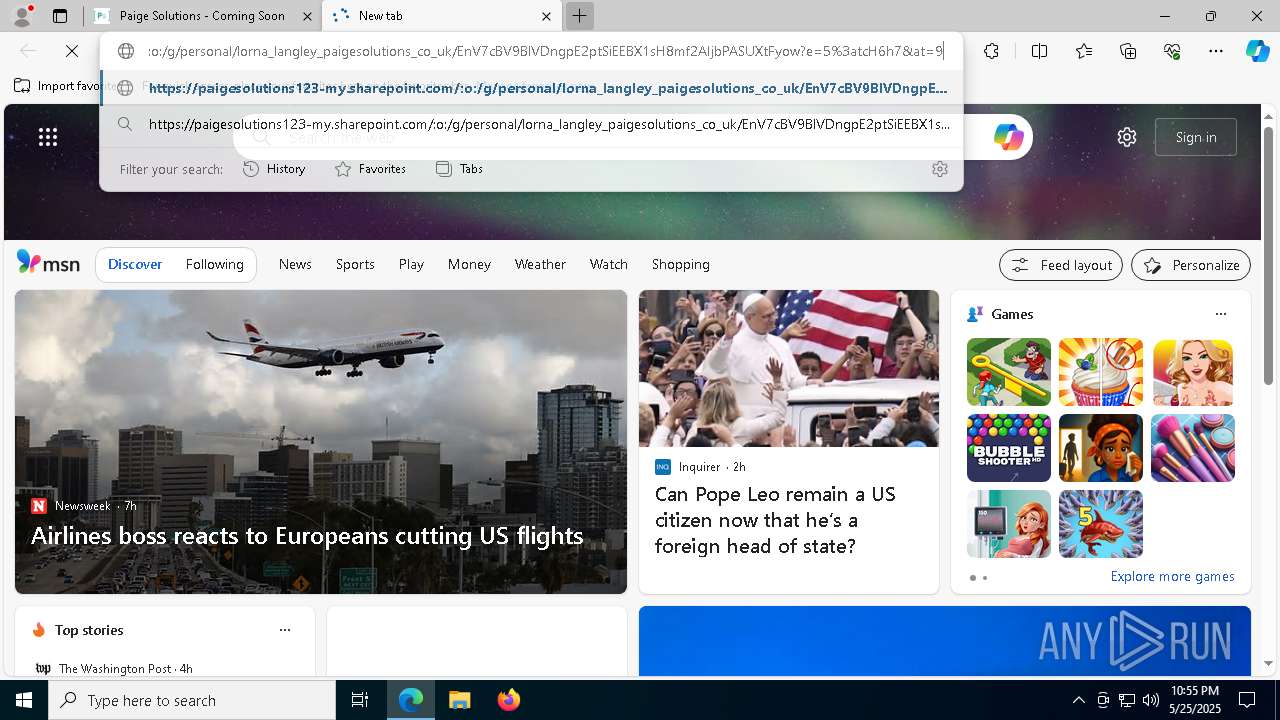Open address bar search settings gear
Screen dimensions: 1280x720
click(939, 169)
